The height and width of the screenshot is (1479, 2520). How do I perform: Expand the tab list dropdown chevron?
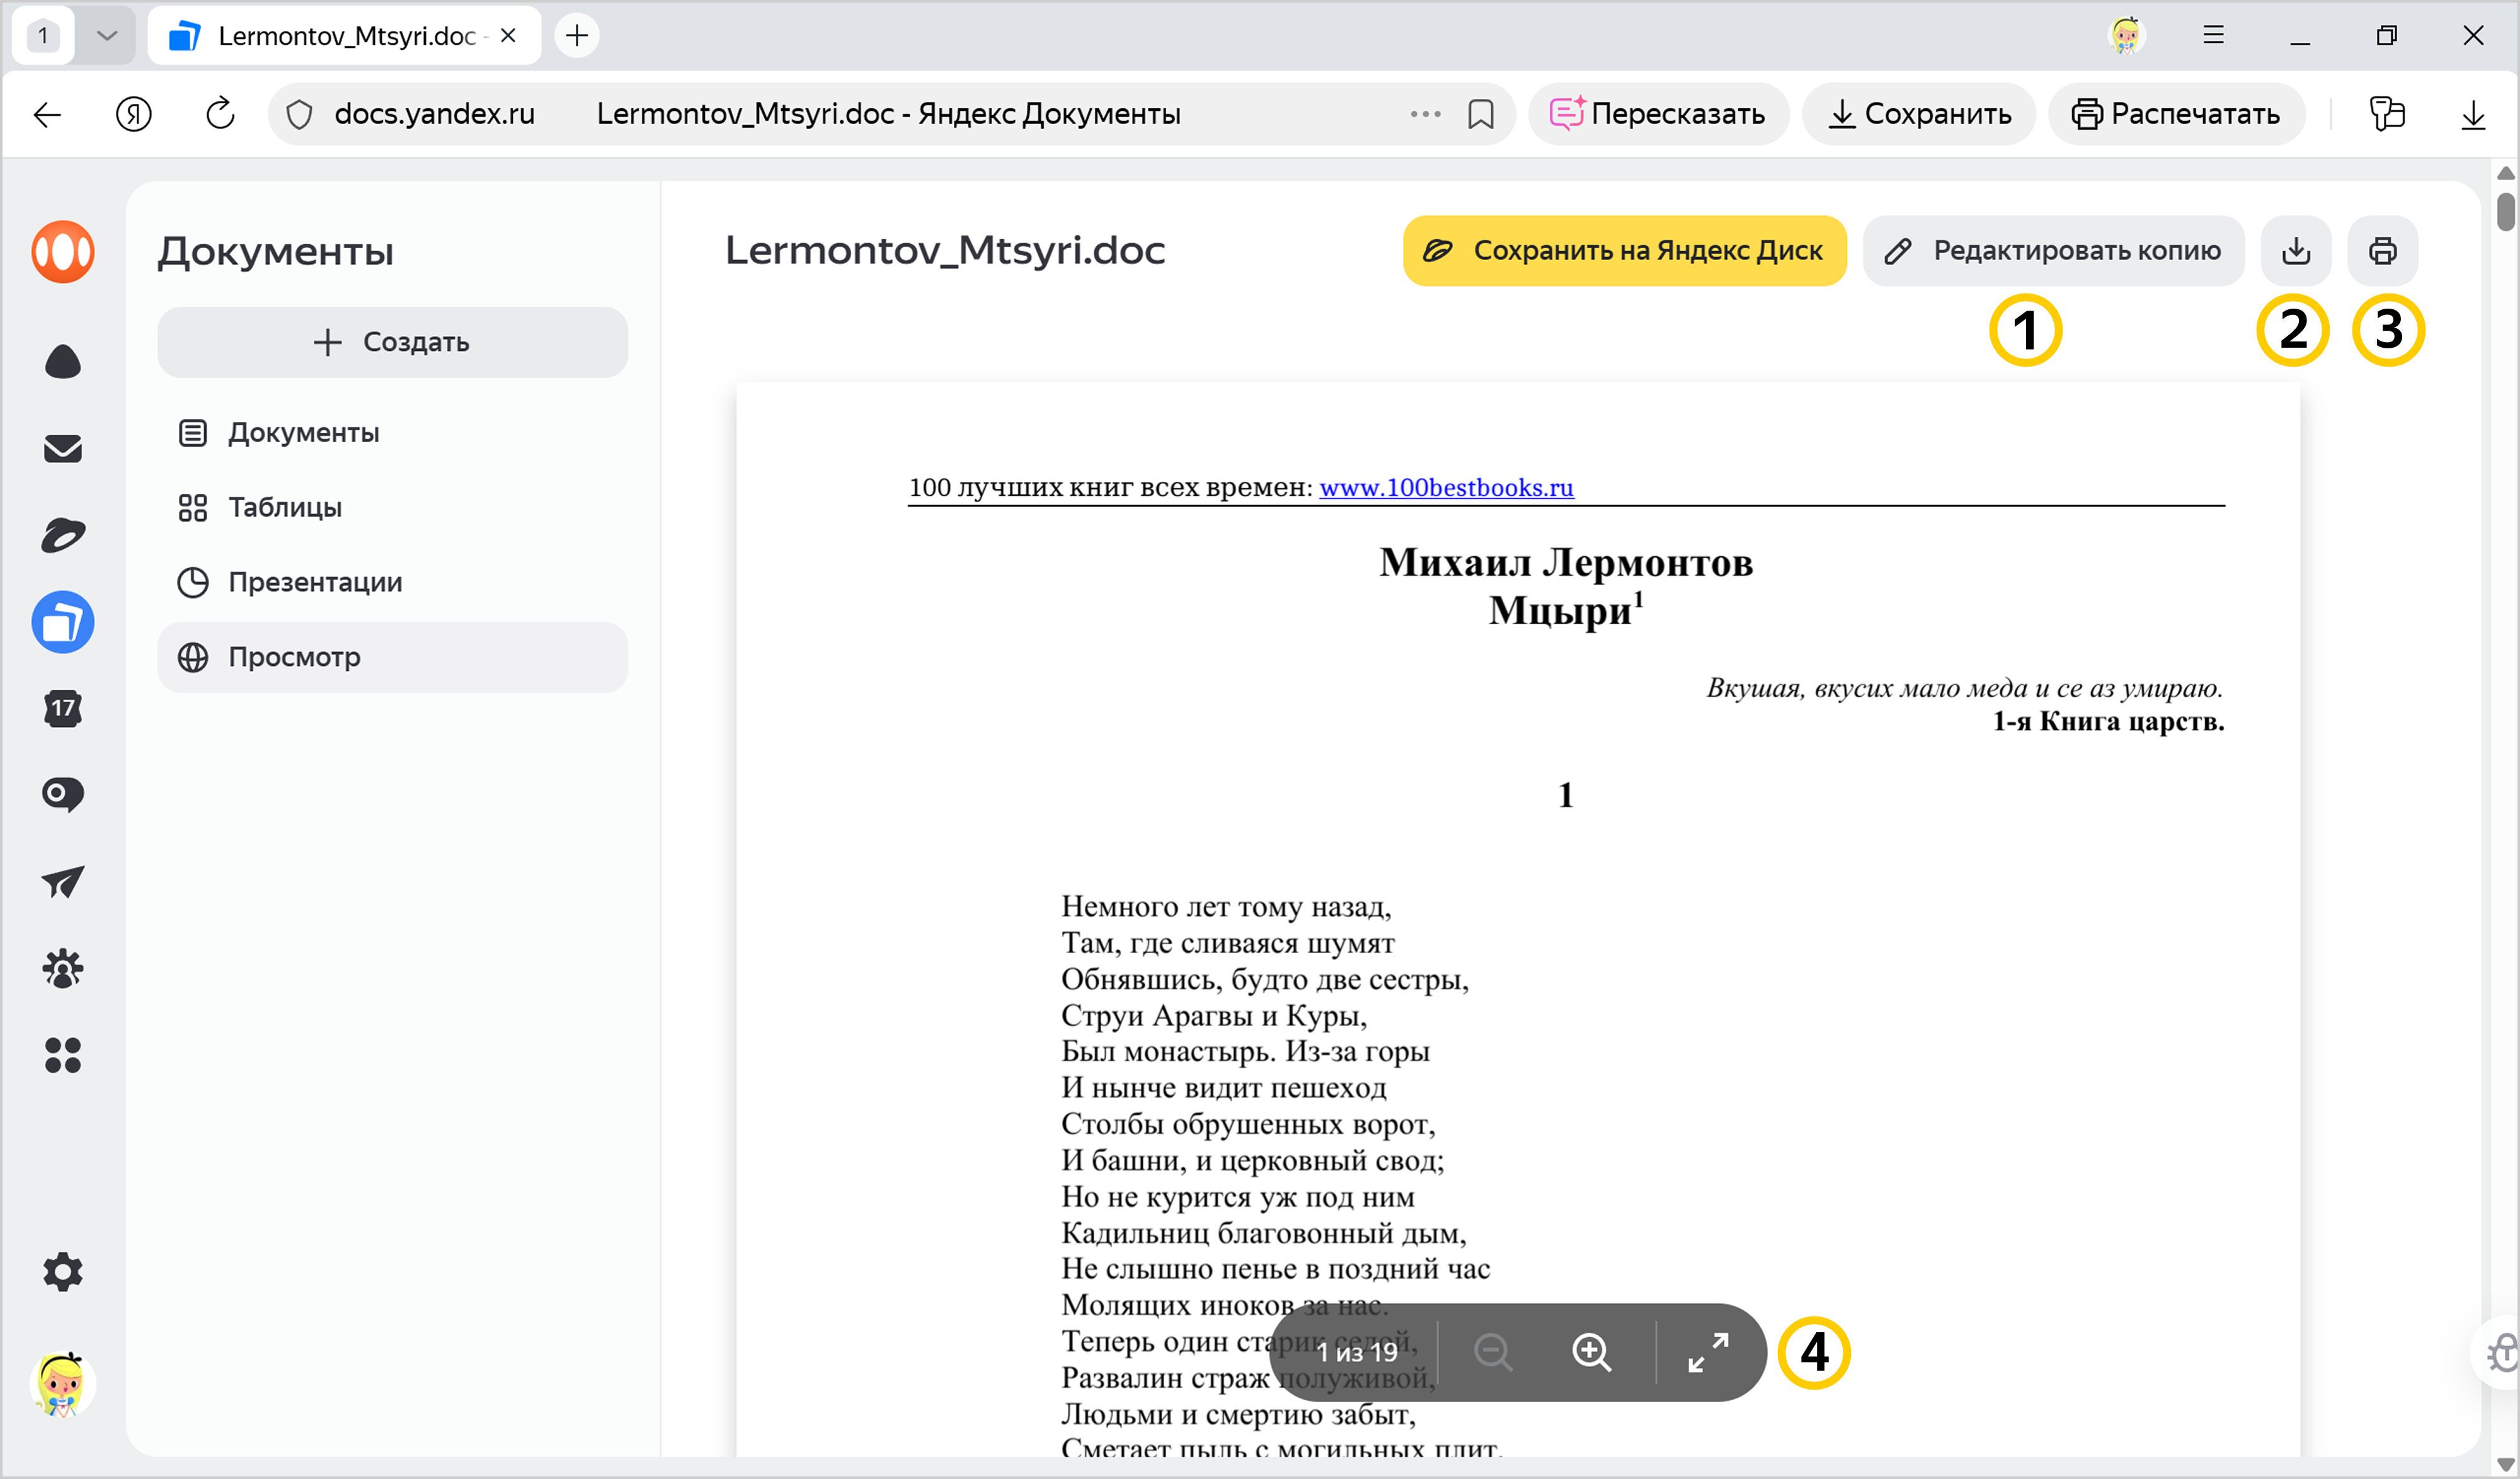click(107, 36)
